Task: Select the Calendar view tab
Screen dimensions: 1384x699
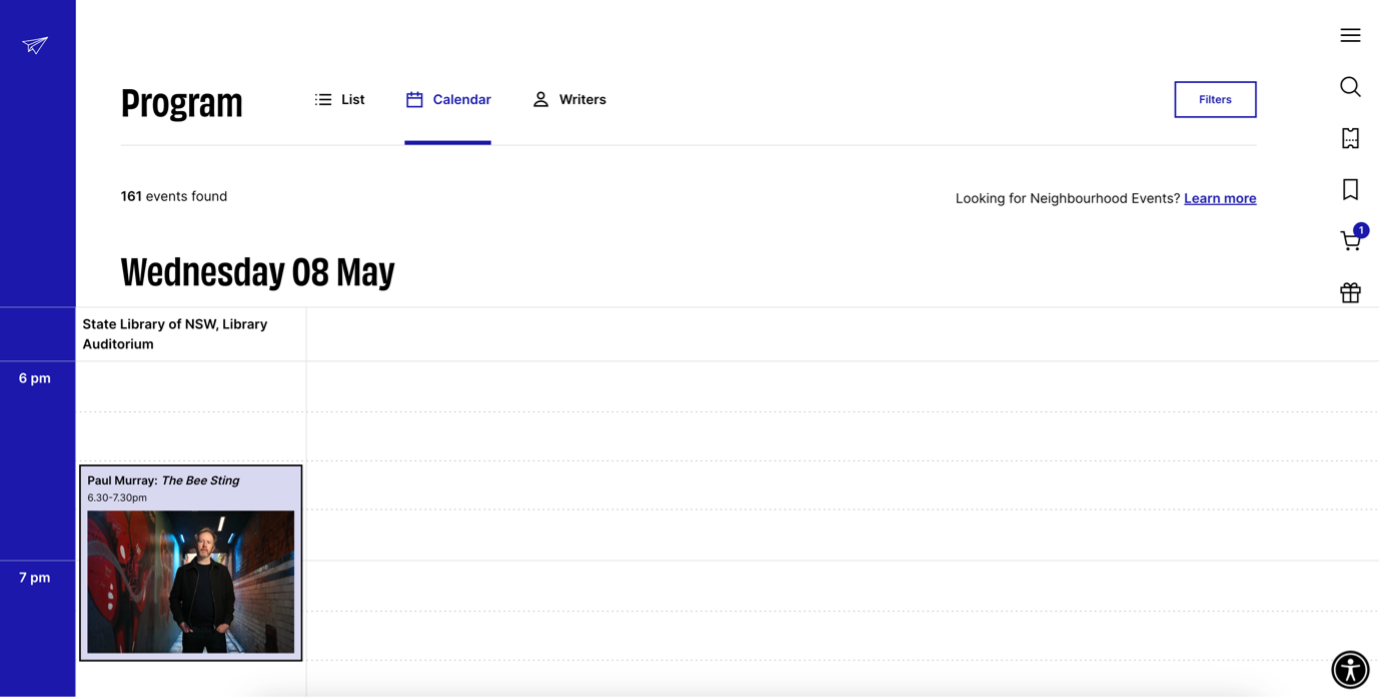Action: point(448,100)
